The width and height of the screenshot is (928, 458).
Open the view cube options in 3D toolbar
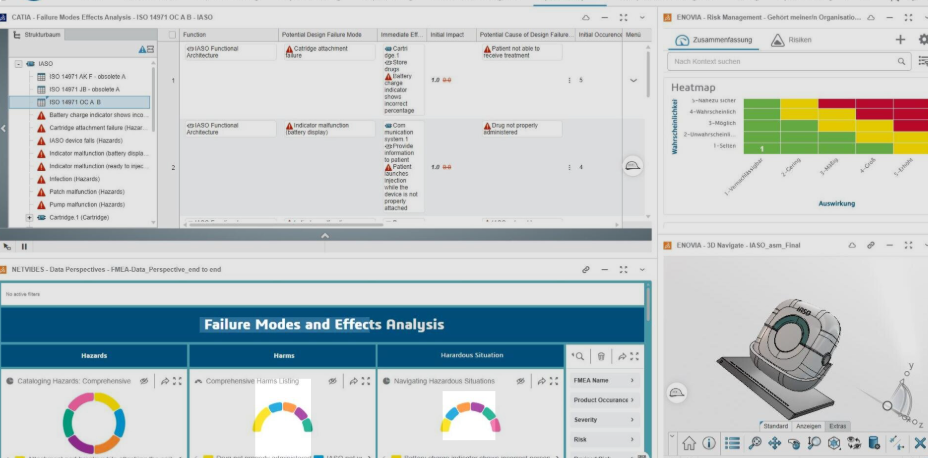(x=834, y=443)
